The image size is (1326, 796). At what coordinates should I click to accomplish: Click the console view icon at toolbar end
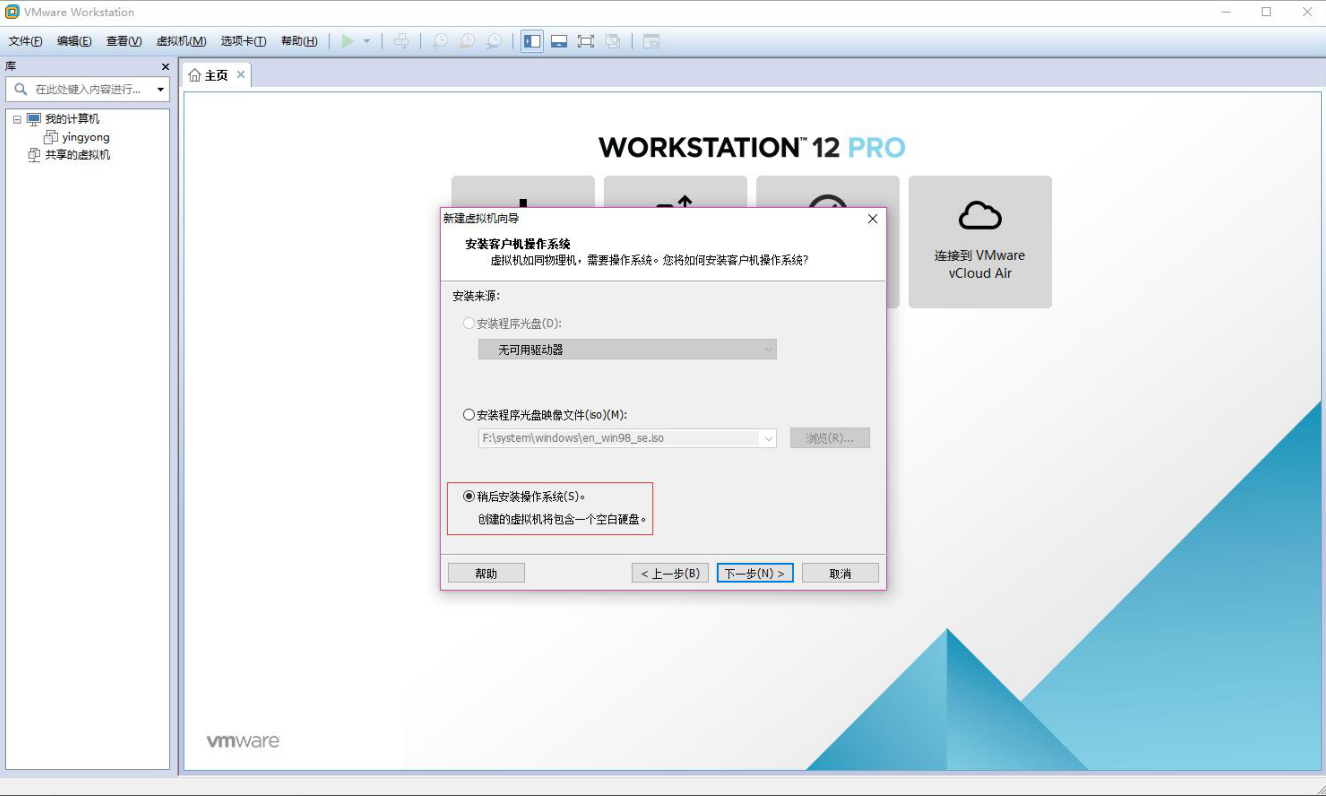(651, 41)
